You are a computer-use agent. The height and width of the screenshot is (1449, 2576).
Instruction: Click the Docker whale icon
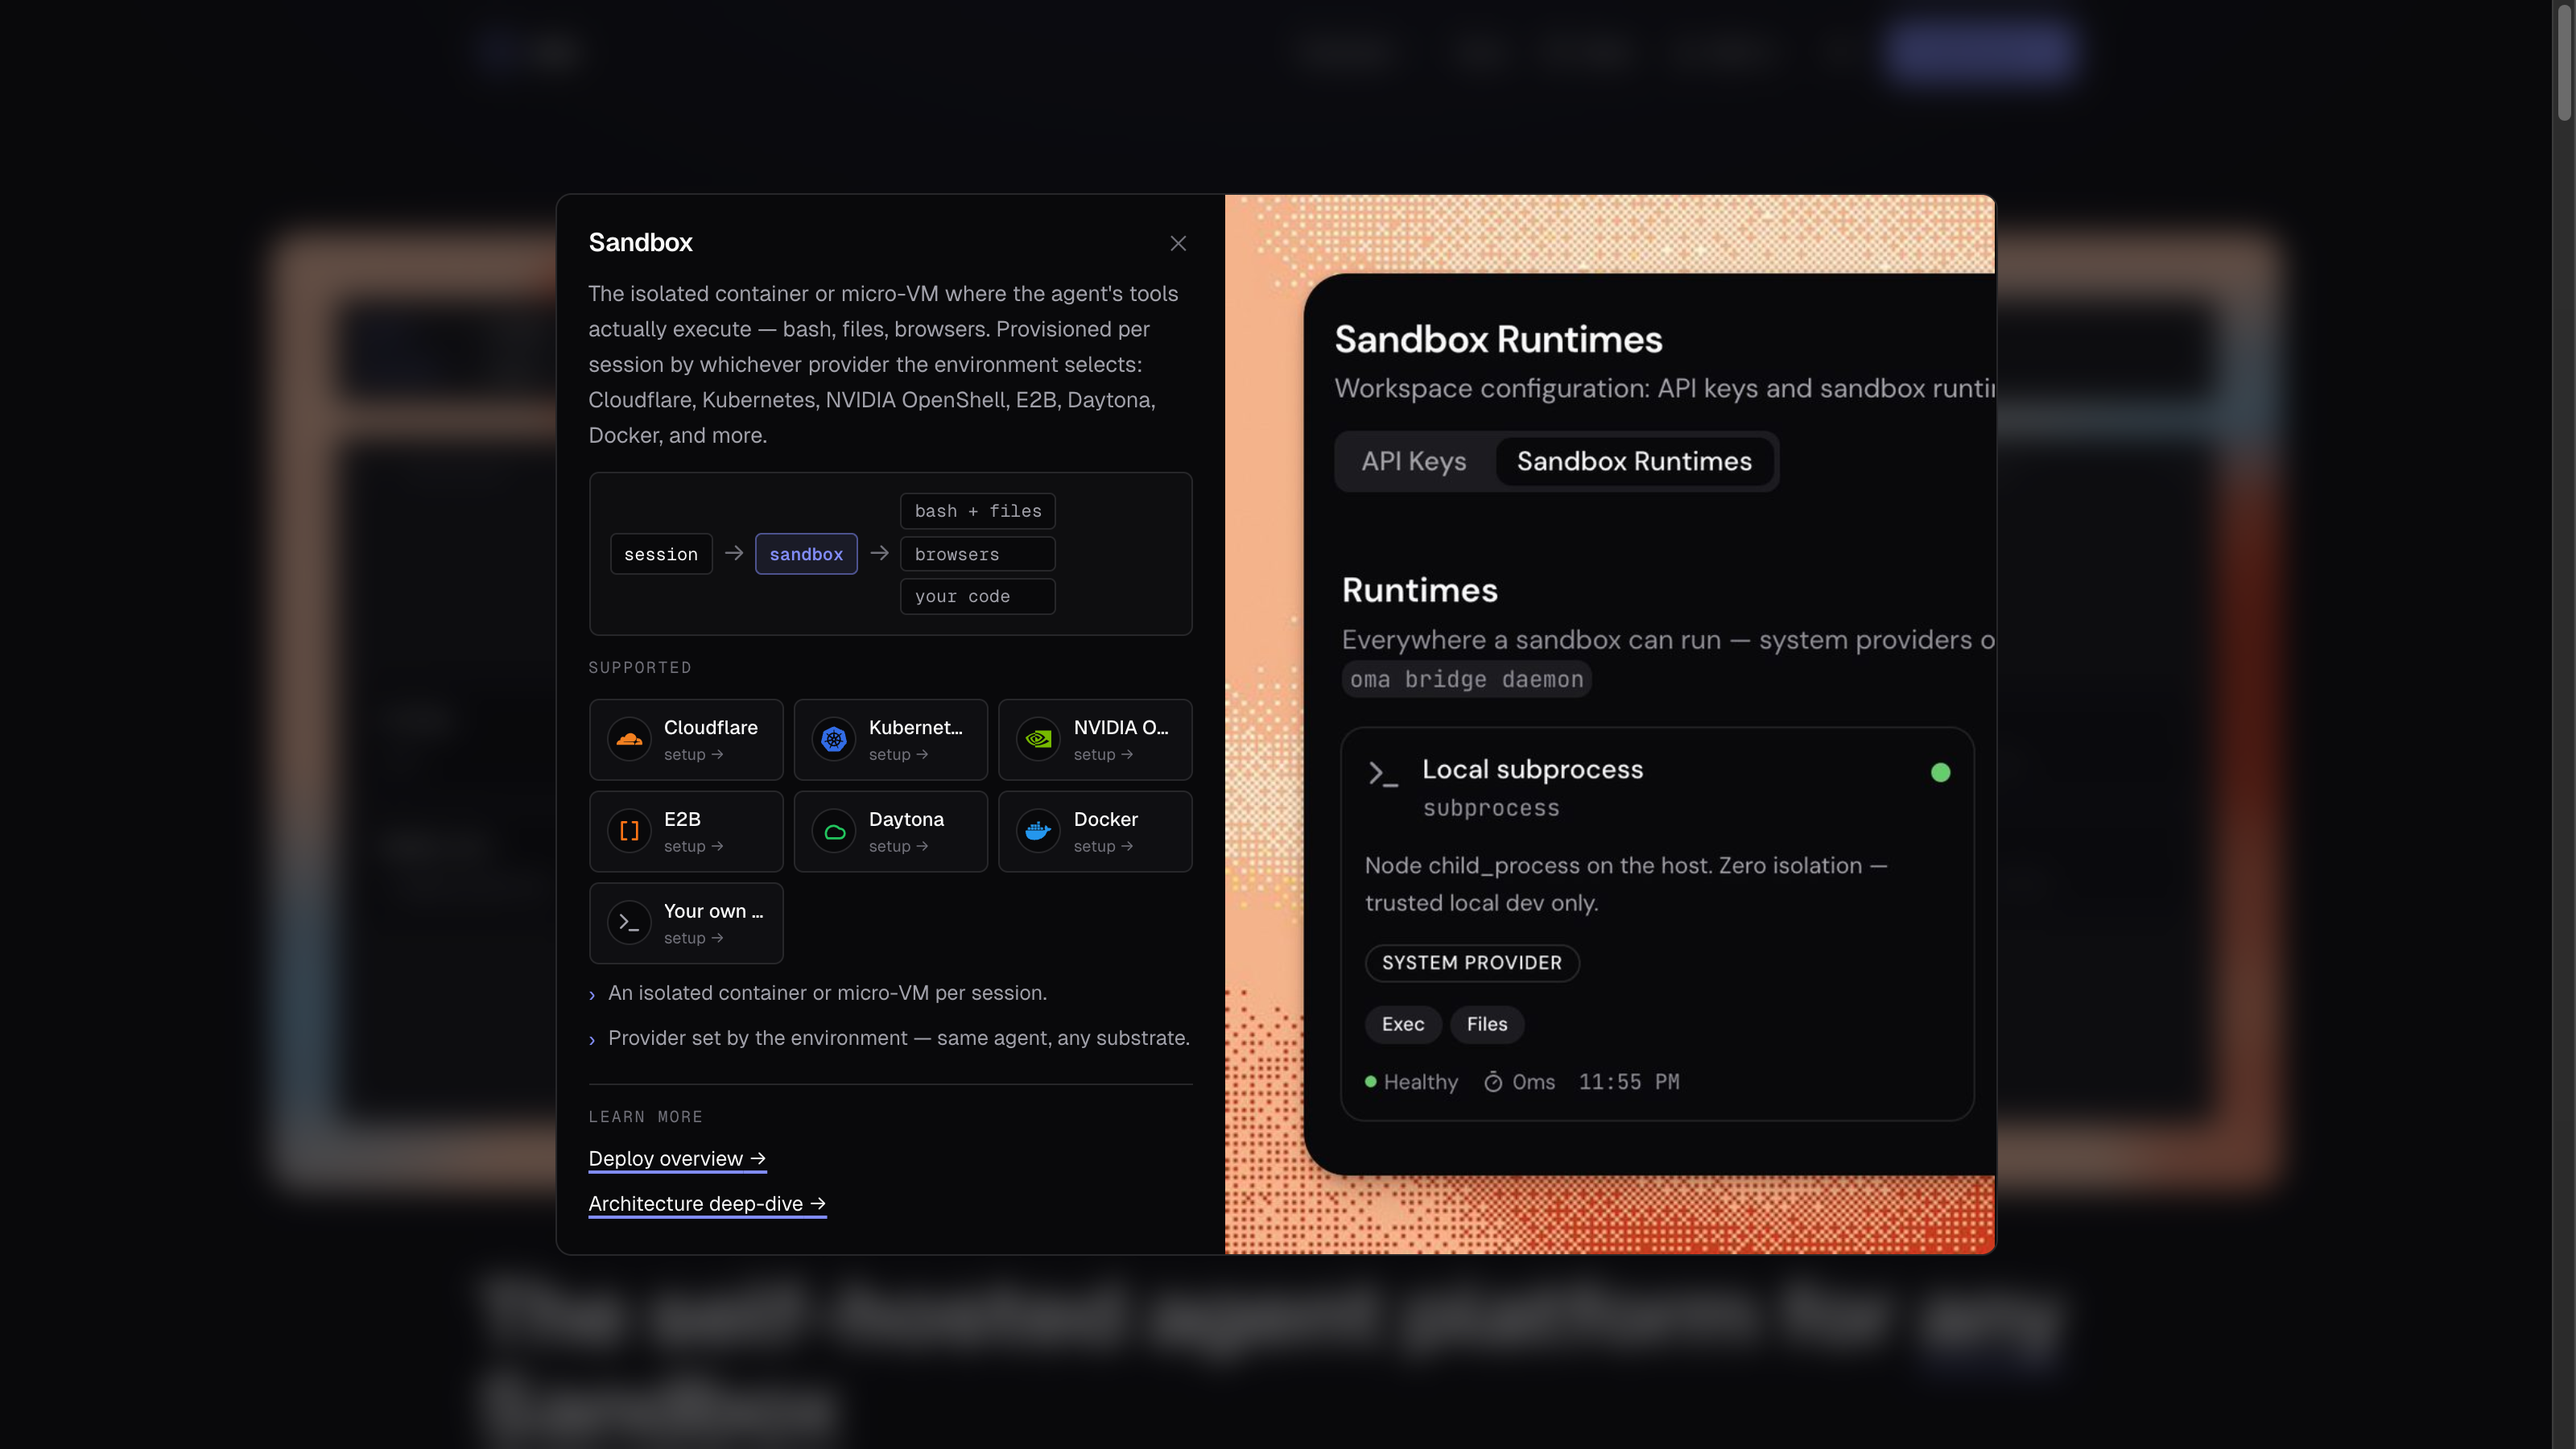click(x=1039, y=831)
